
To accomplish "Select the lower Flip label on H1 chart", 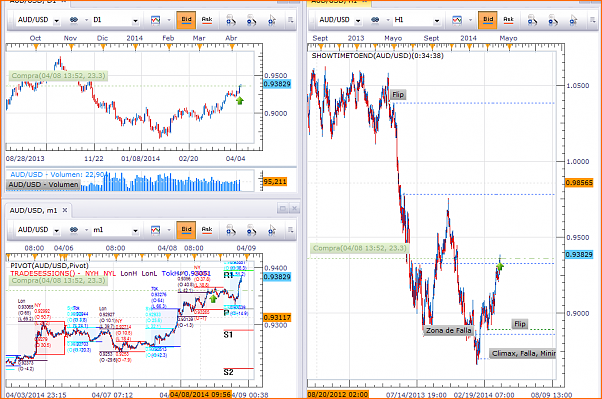I will pyautogui.click(x=520, y=324).
